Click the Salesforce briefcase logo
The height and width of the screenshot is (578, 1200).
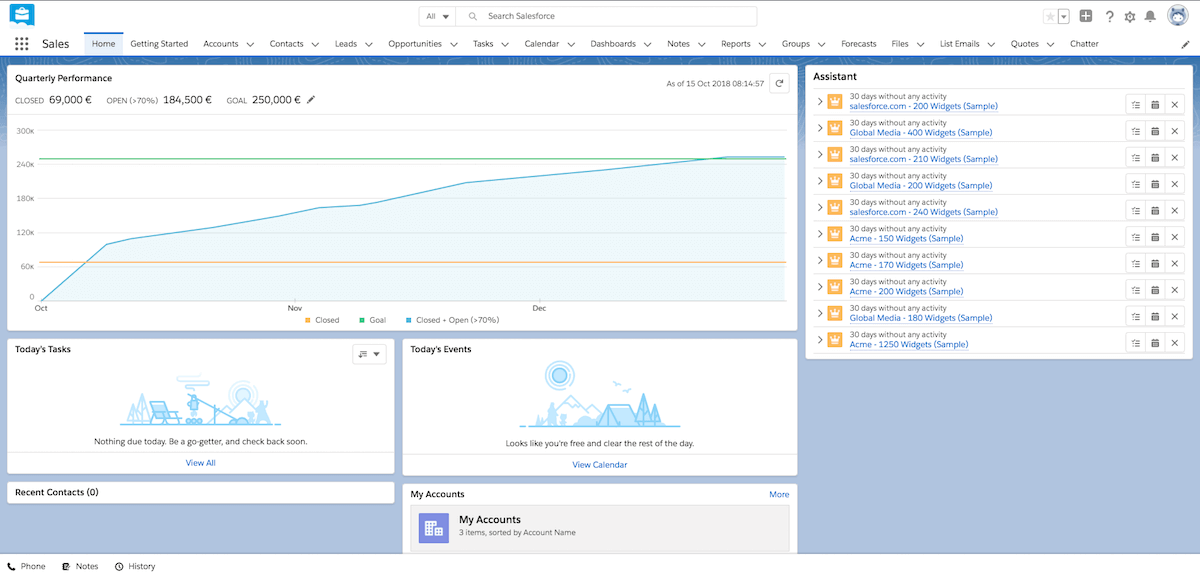(22, 15)
